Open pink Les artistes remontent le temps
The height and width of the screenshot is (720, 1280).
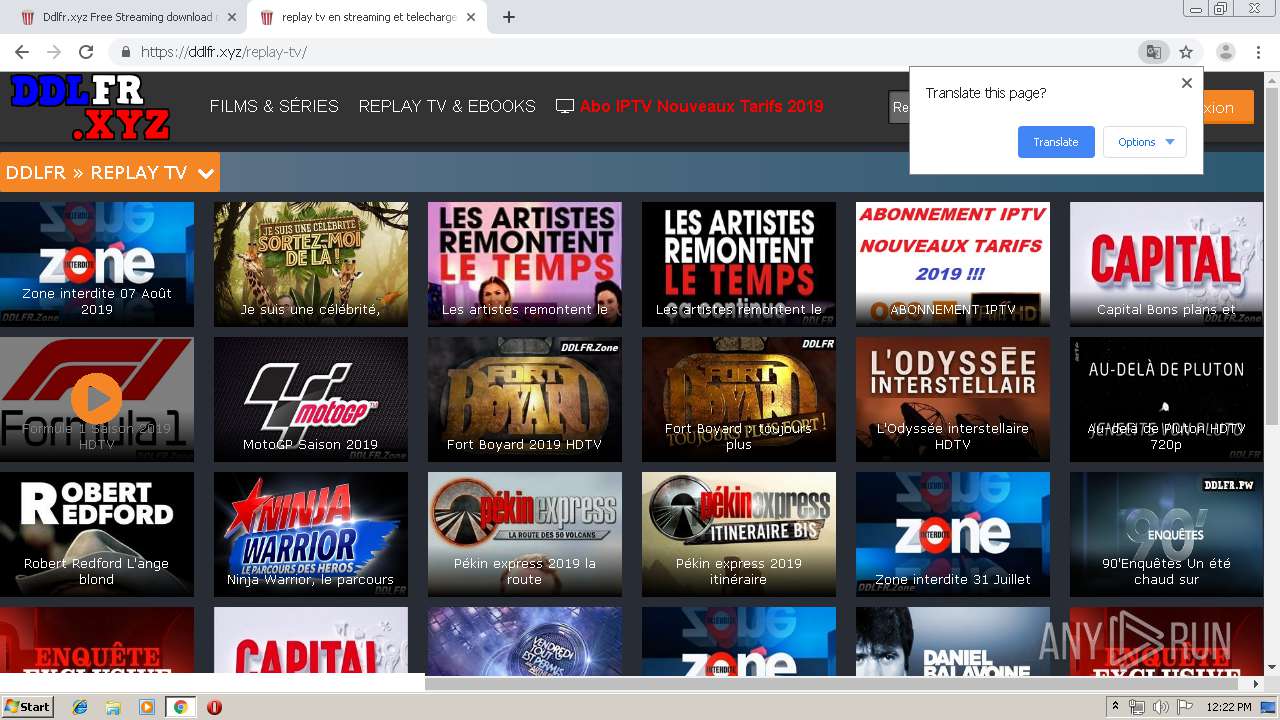click(x=525, y=264)
